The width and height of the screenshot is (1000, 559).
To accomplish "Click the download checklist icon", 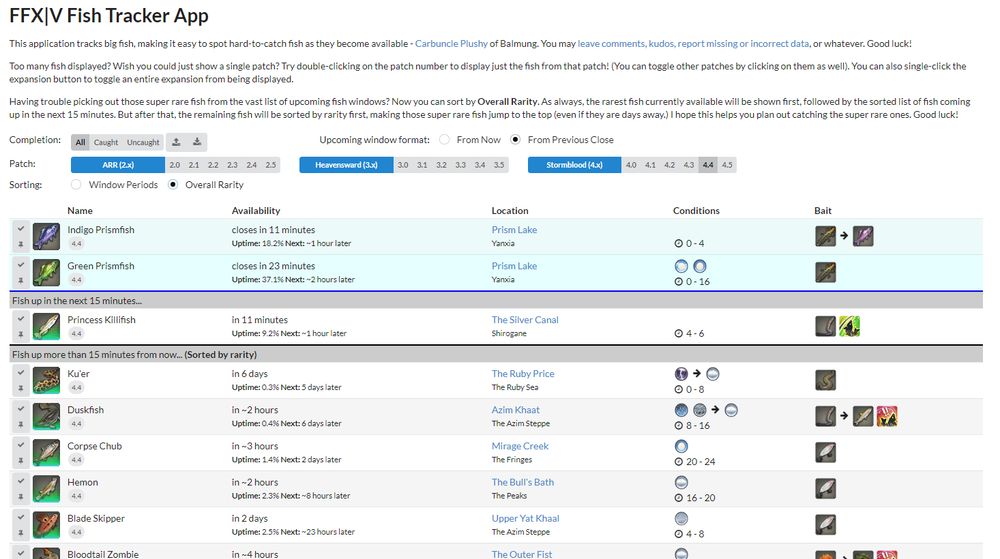I will (197, 142).
